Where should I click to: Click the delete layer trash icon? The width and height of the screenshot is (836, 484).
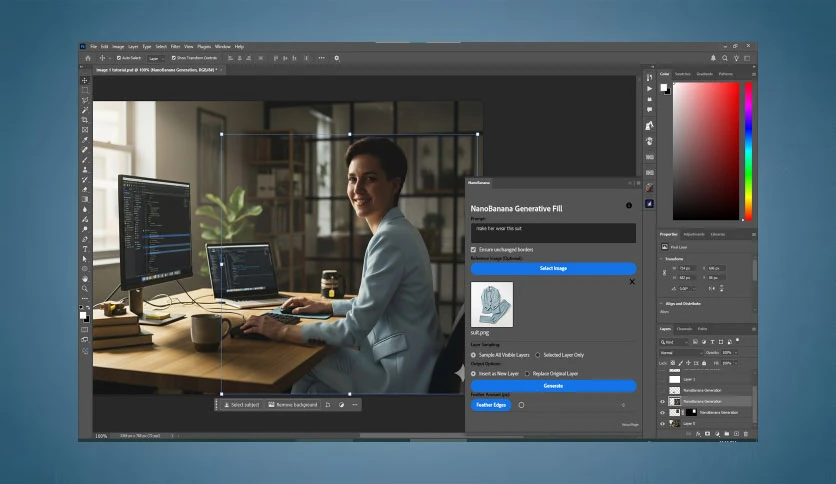point(746,434)
